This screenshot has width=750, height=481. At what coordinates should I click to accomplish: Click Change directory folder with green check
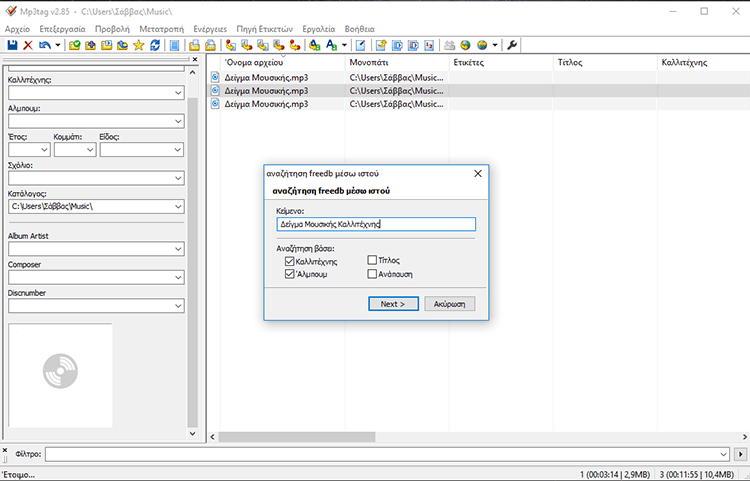pyautogui.click(x=74, y=45)
